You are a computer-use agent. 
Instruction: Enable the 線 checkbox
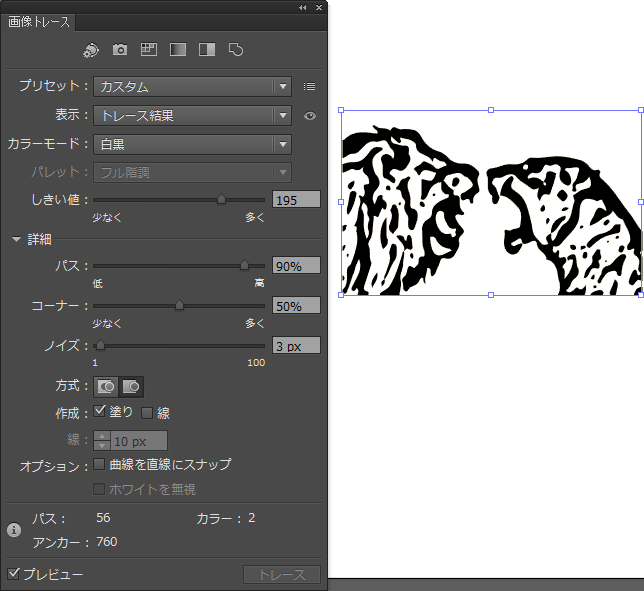(x=148, y=412)
